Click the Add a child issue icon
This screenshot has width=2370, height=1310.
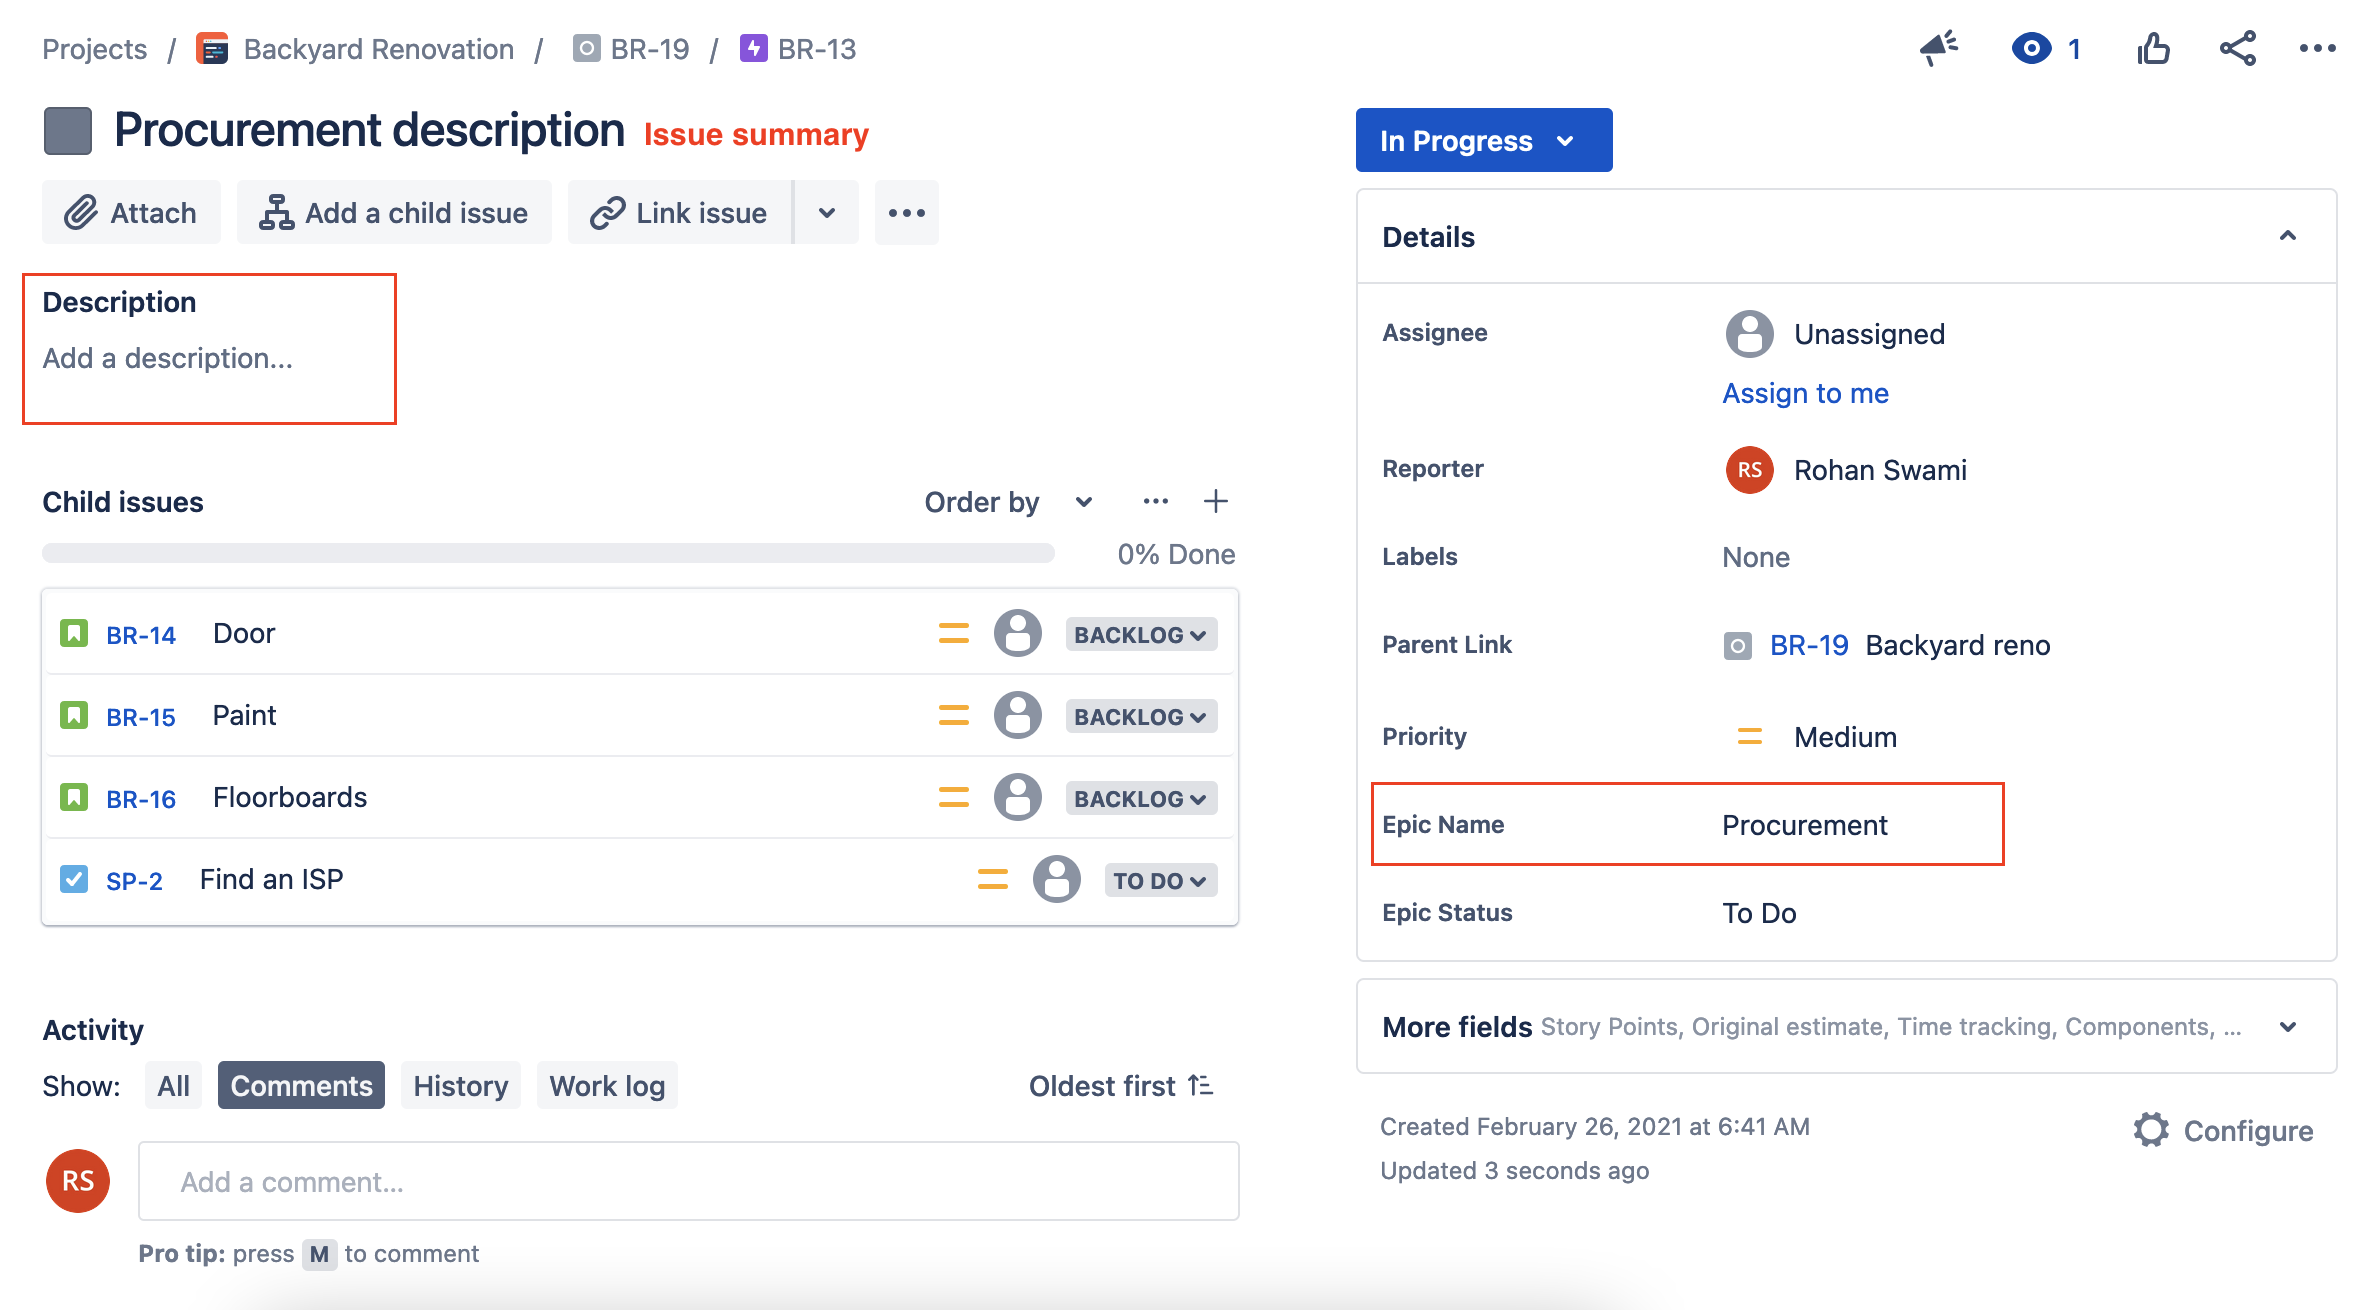275,212
